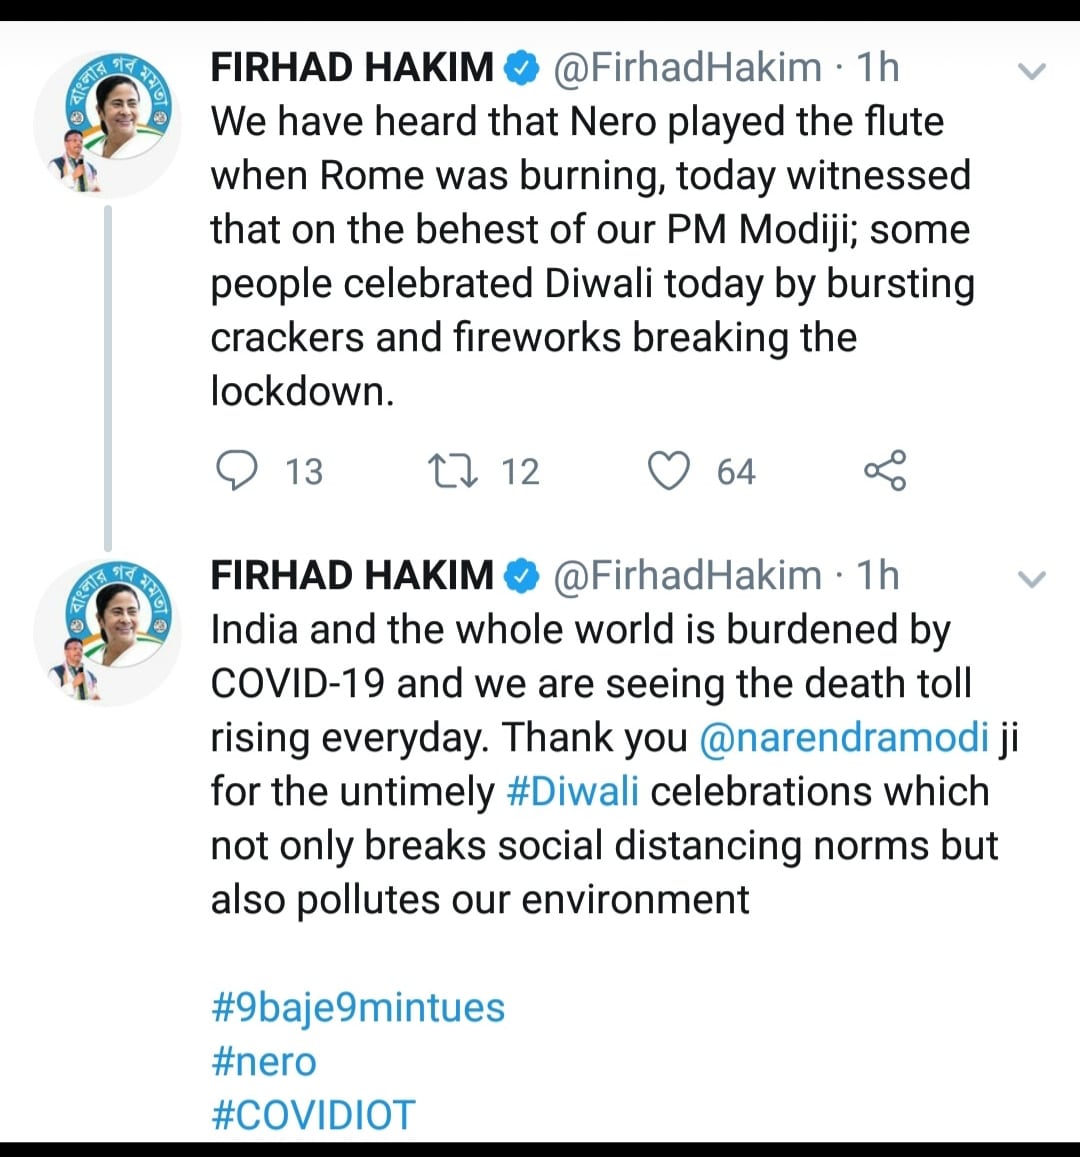Click verified badge on second tweet

[x=521, y=577]
